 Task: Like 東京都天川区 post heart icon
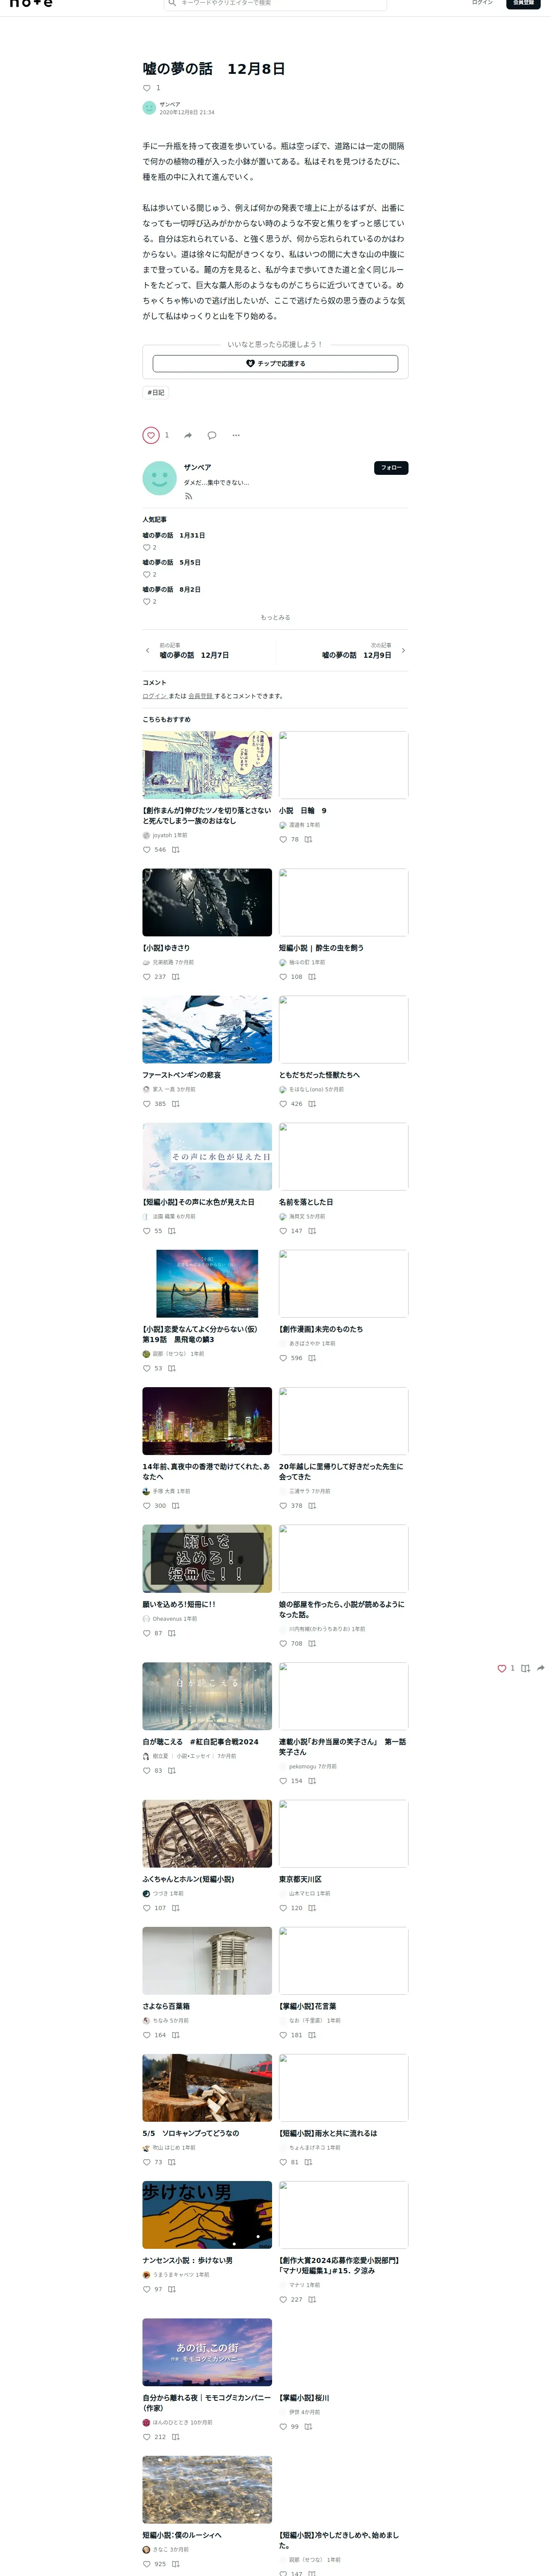pyautogui.click(x=283, y=1908)
